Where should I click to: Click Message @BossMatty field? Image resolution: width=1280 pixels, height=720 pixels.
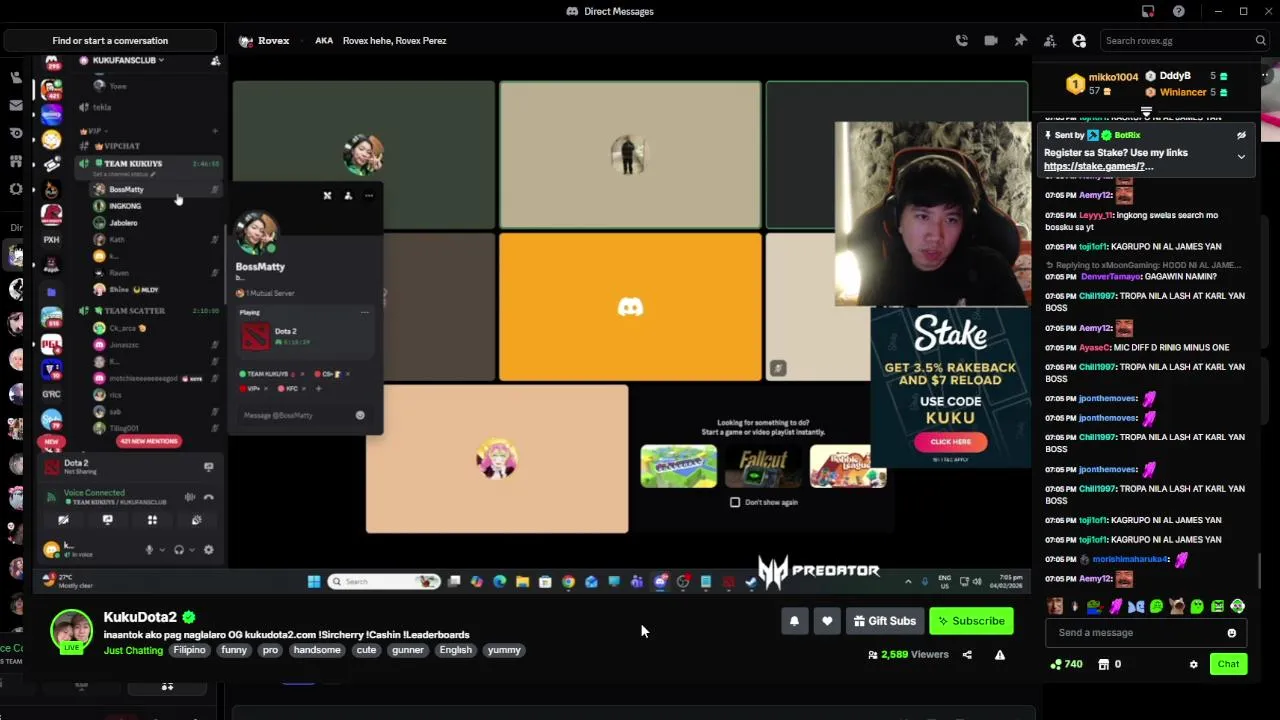tap(303, 415)
